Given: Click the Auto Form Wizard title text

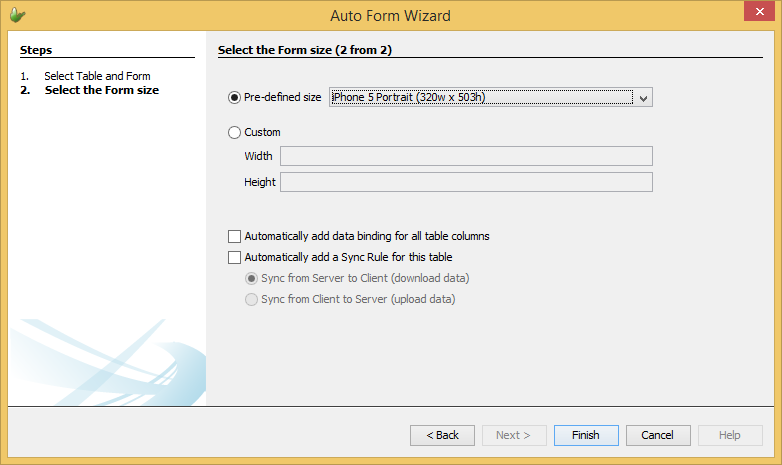Looking at the screenshot, I should (390, 16).
